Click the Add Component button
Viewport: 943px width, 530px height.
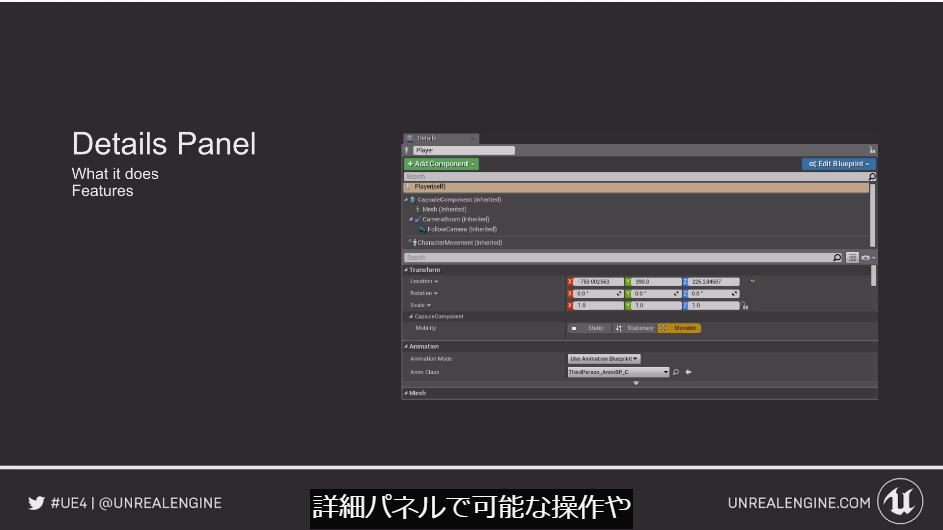pos(441,164)
